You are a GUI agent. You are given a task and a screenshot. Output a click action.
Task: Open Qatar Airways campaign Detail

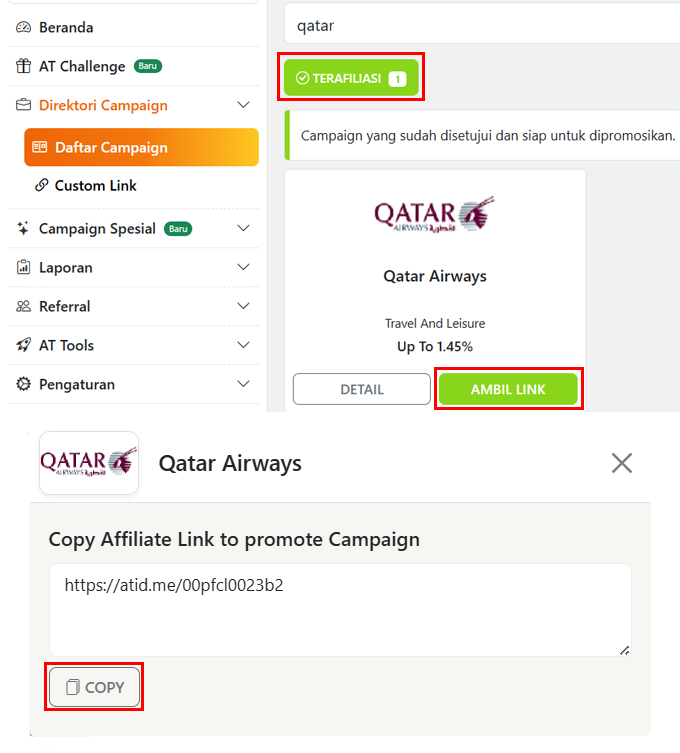click(x=361, y=390)
